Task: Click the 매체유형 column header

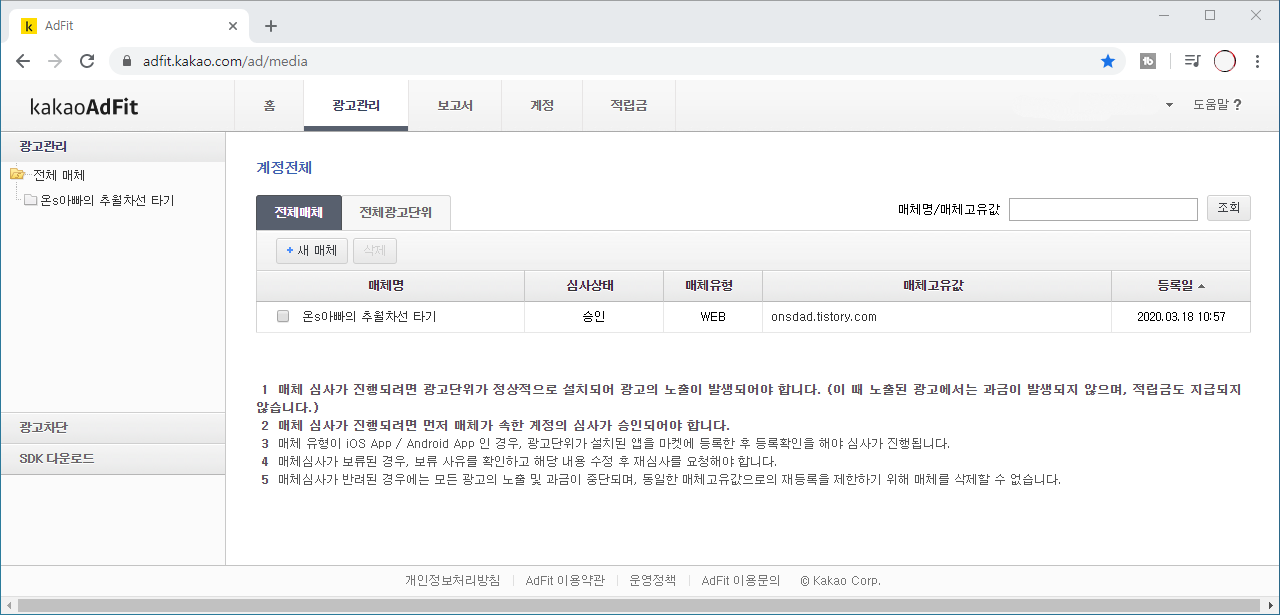Action: click(x=713, y=286)
